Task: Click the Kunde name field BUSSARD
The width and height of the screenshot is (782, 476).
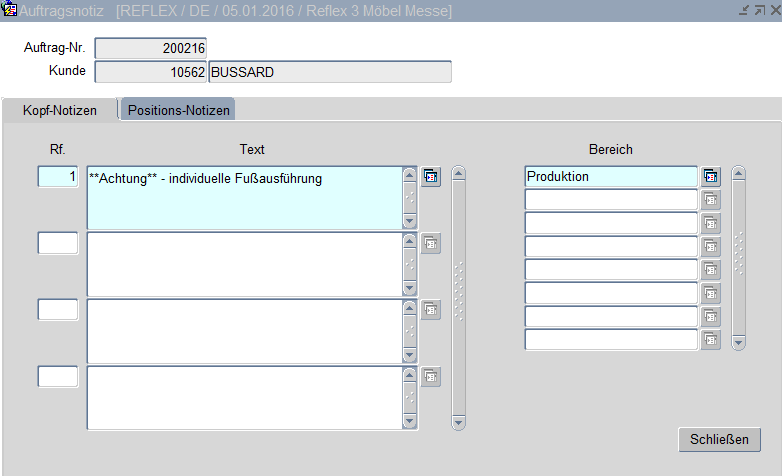Action: (x=329, y=72)
